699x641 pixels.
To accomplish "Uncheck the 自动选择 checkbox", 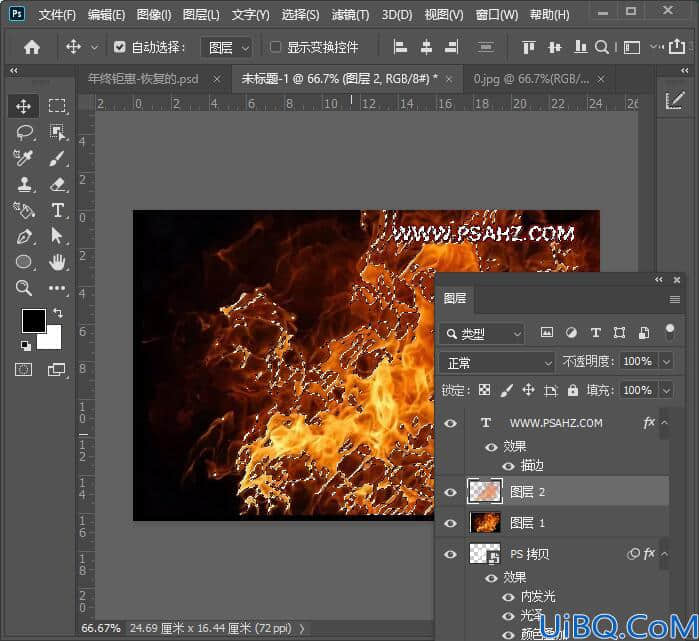I will 119,47.
